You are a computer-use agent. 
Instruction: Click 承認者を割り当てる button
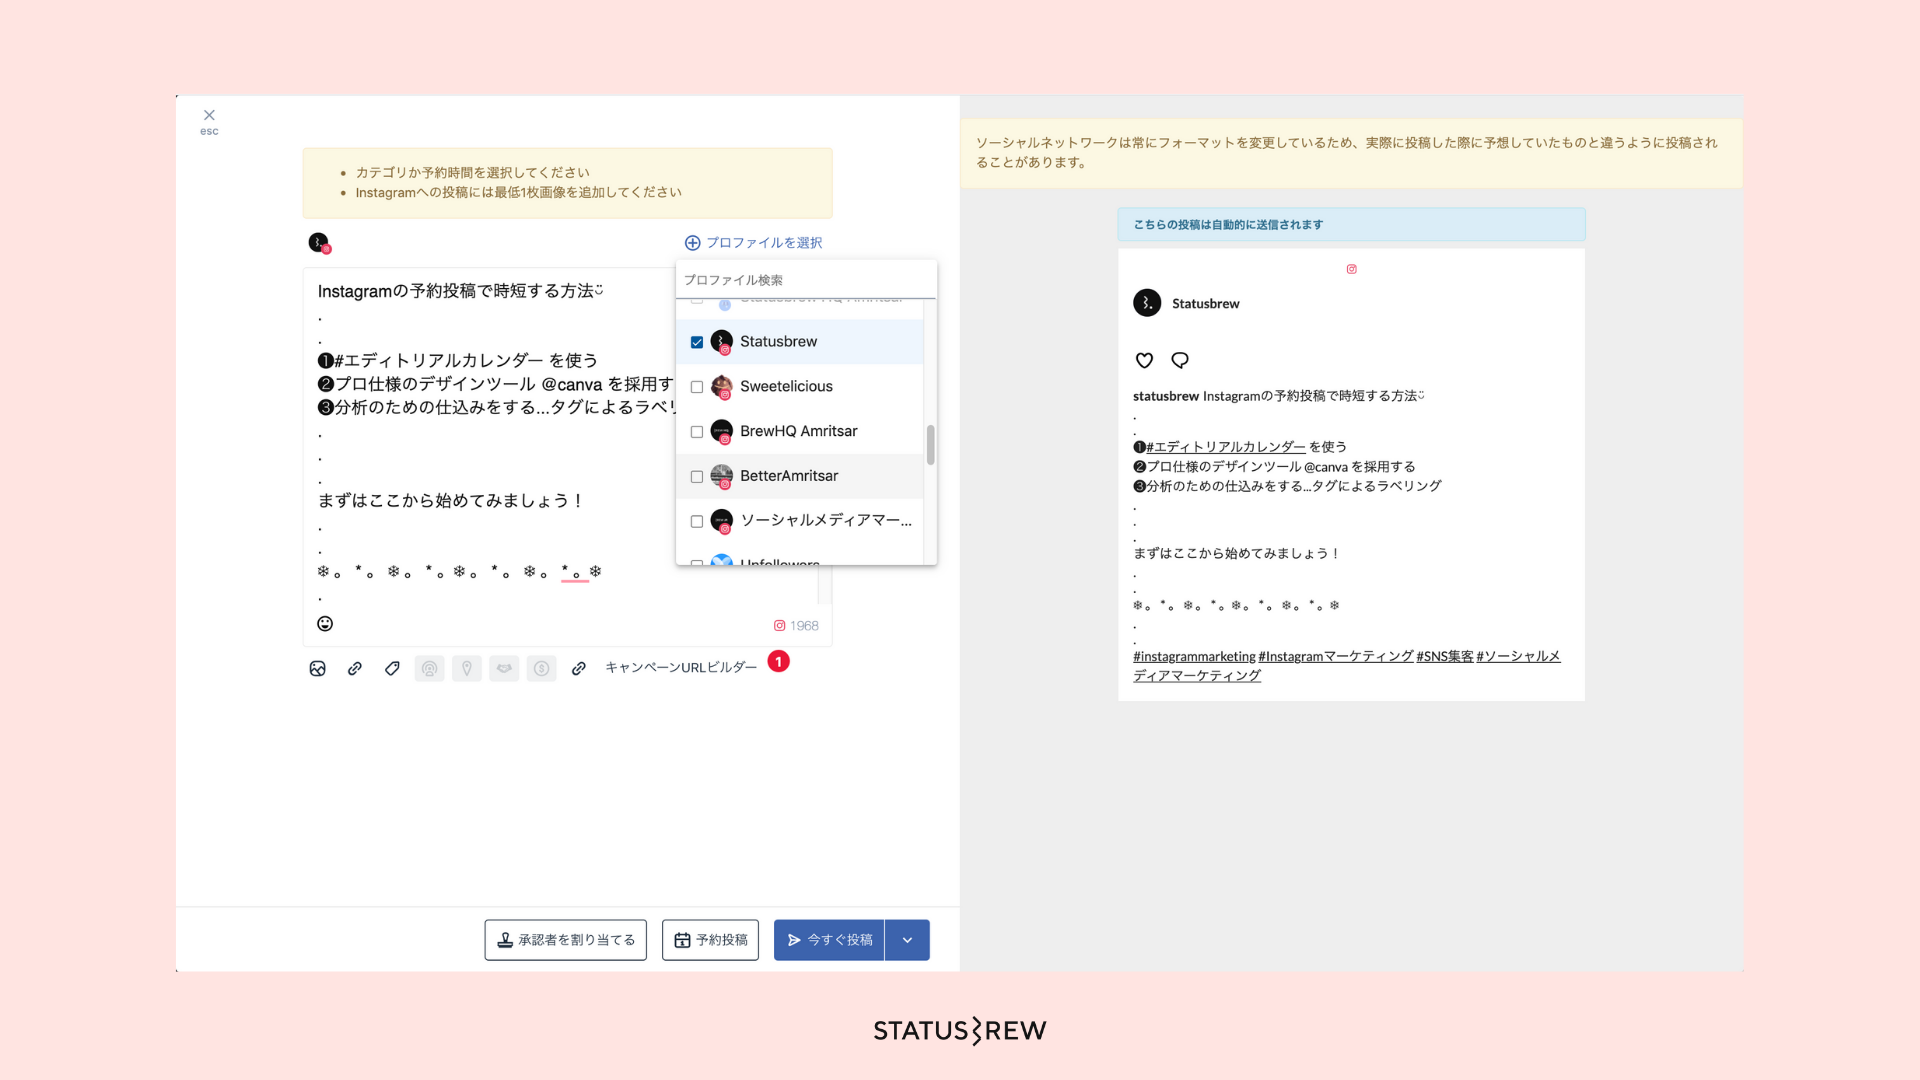tap(566, 939)
